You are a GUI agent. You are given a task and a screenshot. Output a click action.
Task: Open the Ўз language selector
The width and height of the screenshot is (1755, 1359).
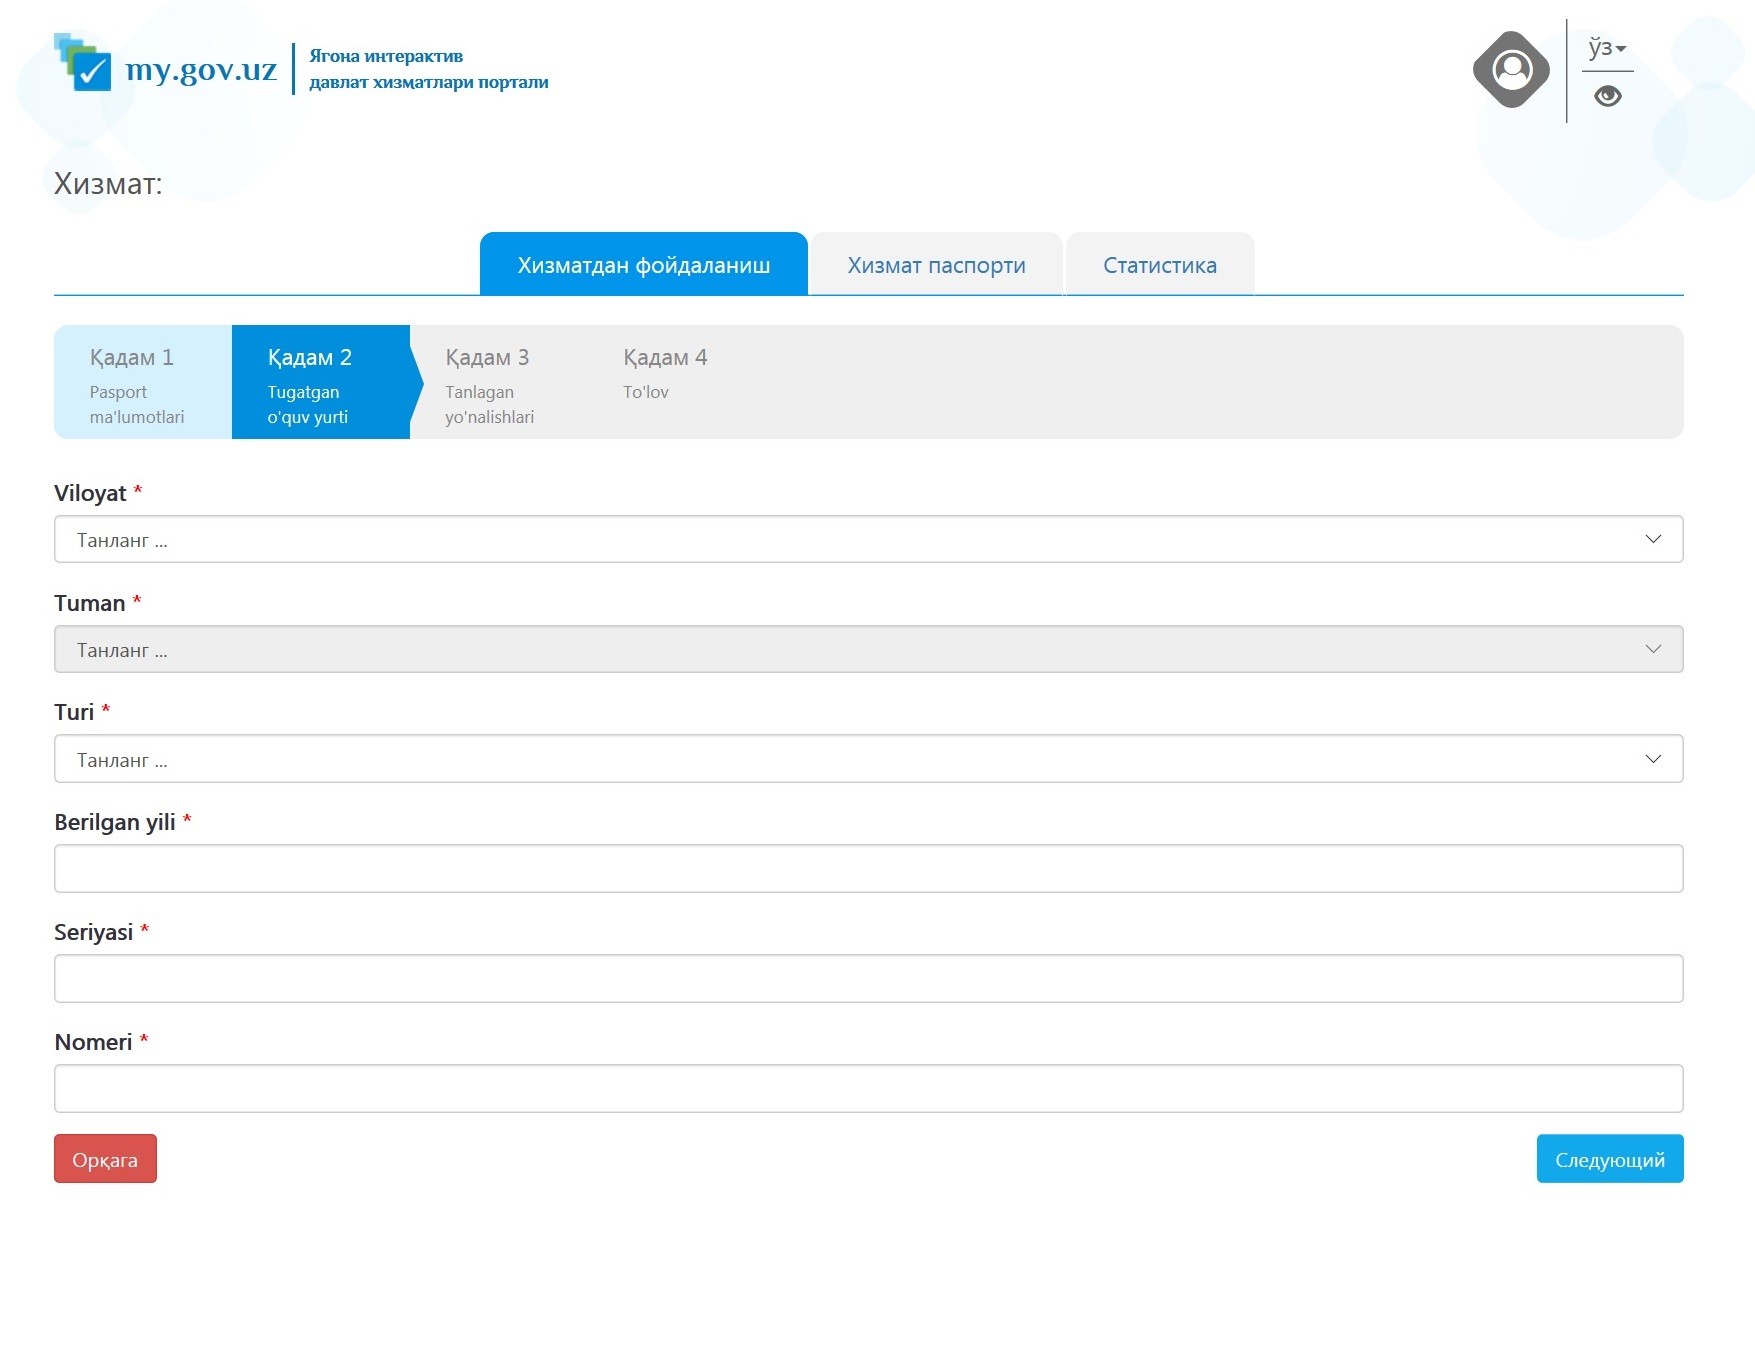(x=1607, y=48)
